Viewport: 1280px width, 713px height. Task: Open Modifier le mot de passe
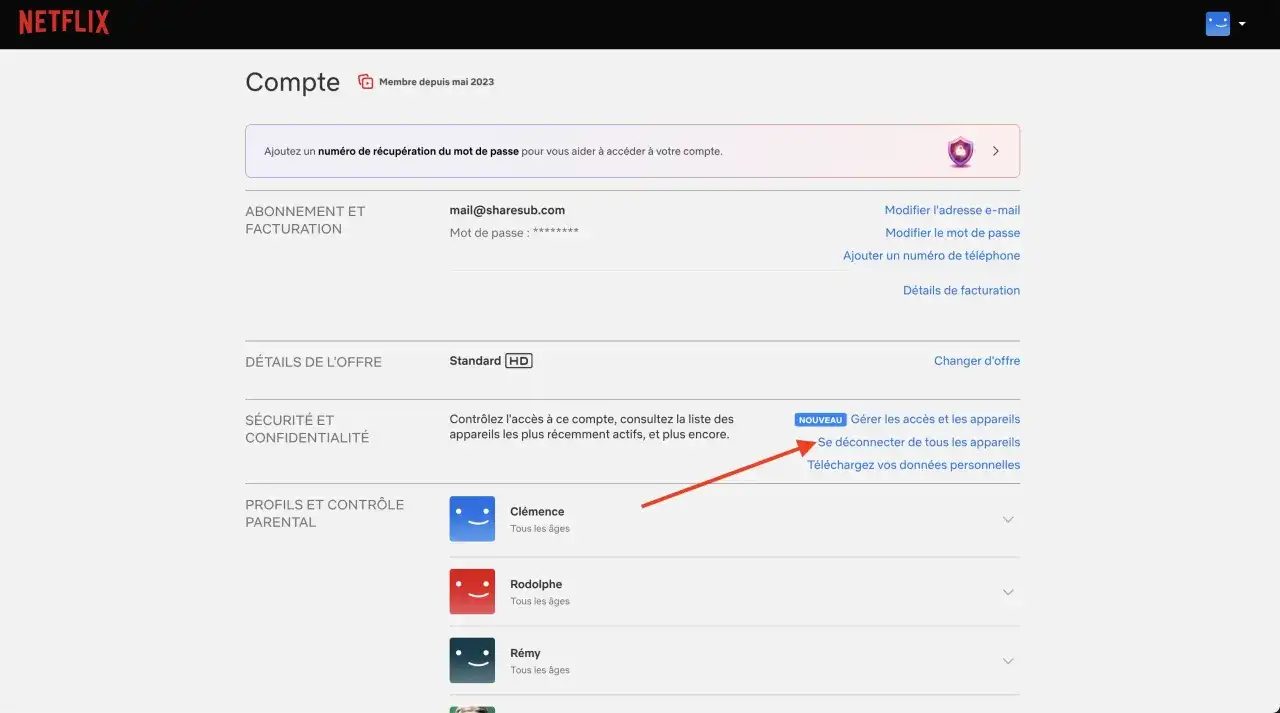pos(952,233)
